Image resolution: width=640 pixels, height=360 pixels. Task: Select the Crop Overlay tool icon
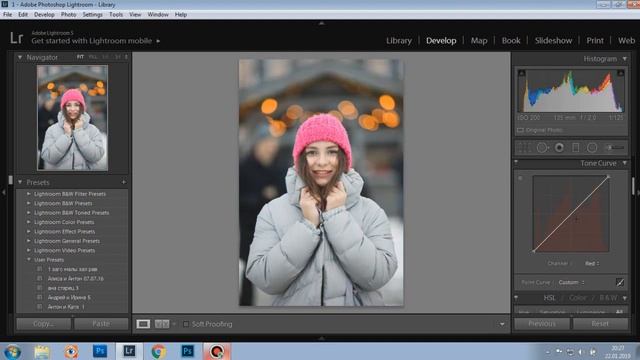pos(524,147)
